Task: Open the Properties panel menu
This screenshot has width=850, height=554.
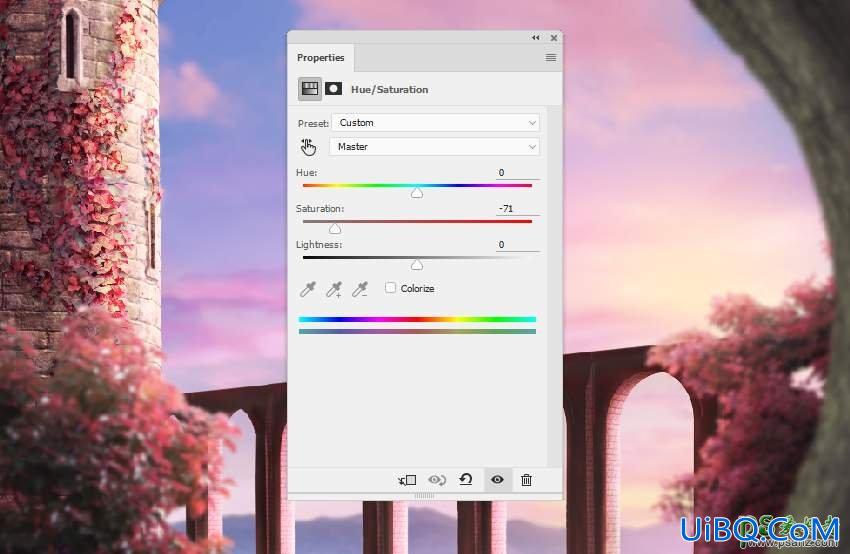Action: pyautogui.click(x=551, y=57)
